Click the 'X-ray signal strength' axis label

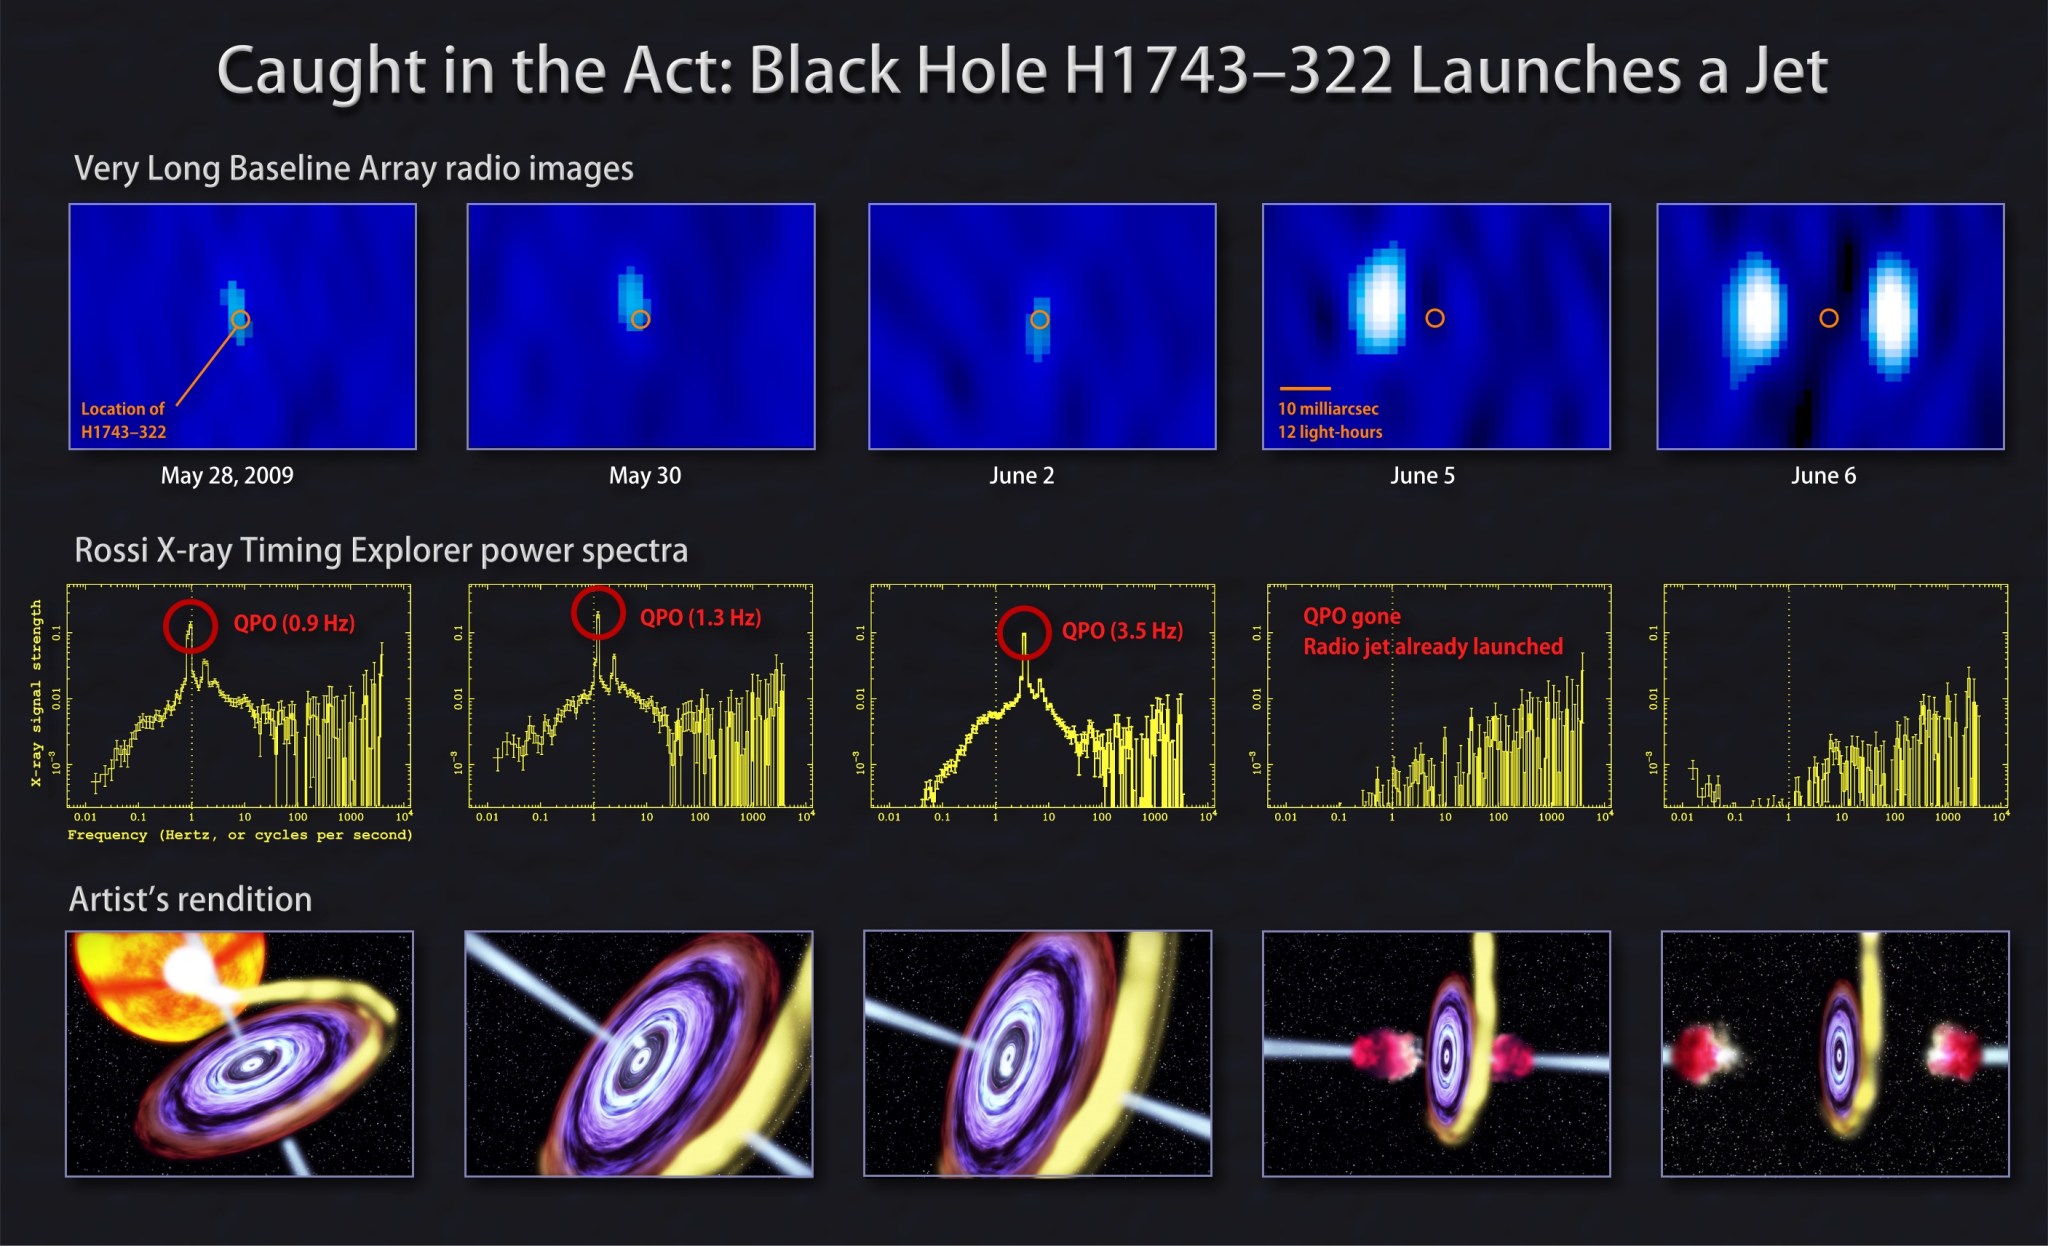point(36,693)
